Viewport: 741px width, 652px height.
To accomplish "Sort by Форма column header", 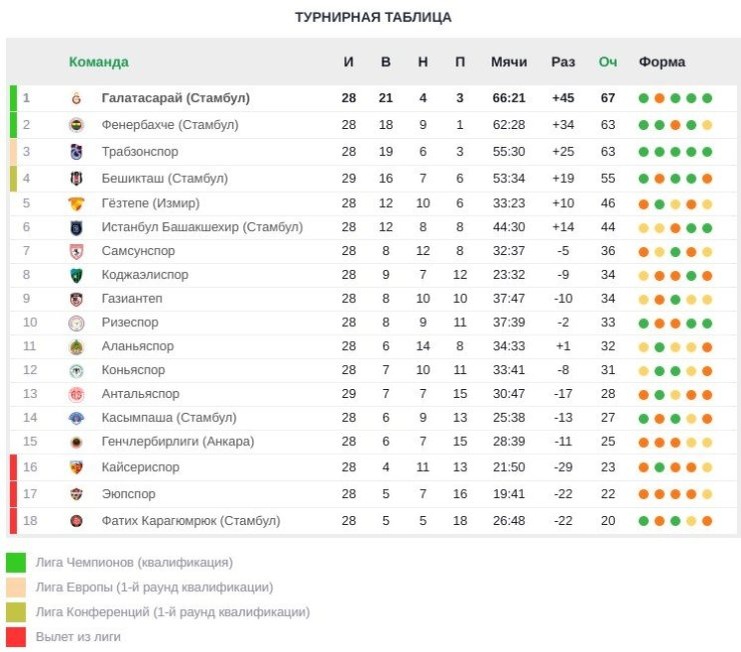I will [661, 62].
